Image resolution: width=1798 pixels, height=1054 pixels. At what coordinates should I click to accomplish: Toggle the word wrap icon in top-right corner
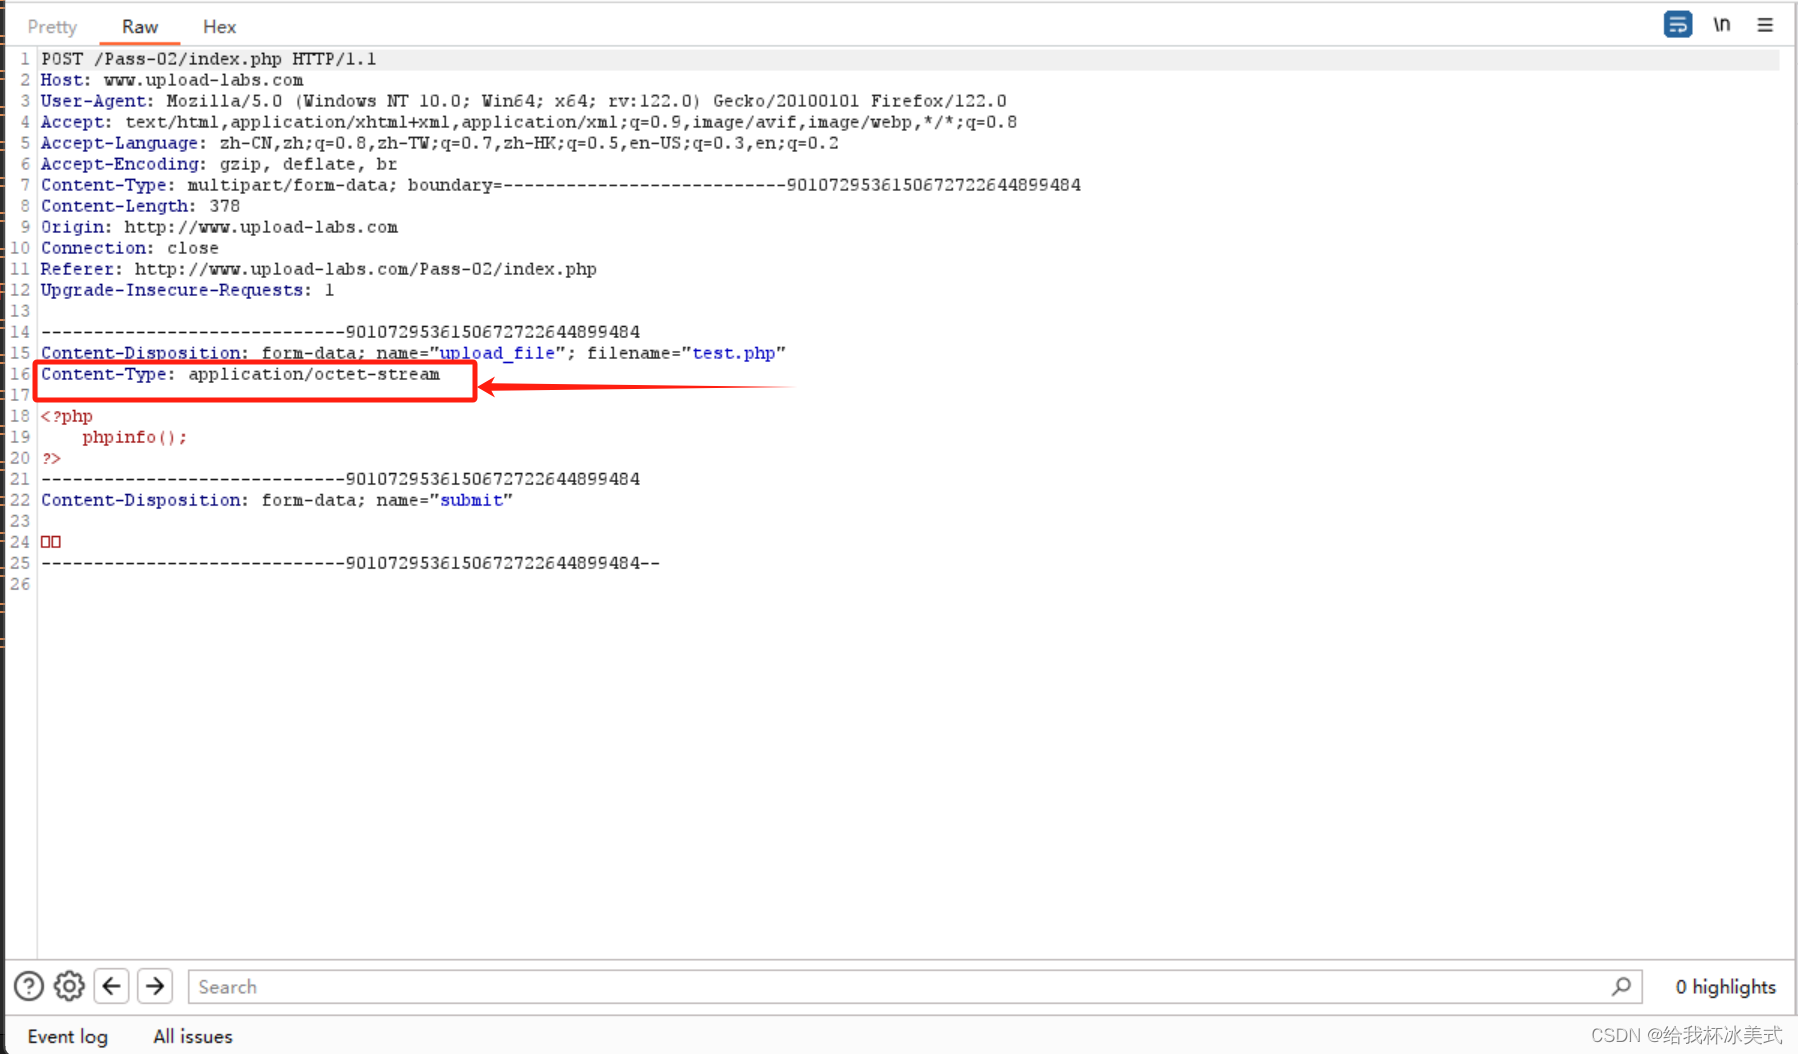point(1678,24)
